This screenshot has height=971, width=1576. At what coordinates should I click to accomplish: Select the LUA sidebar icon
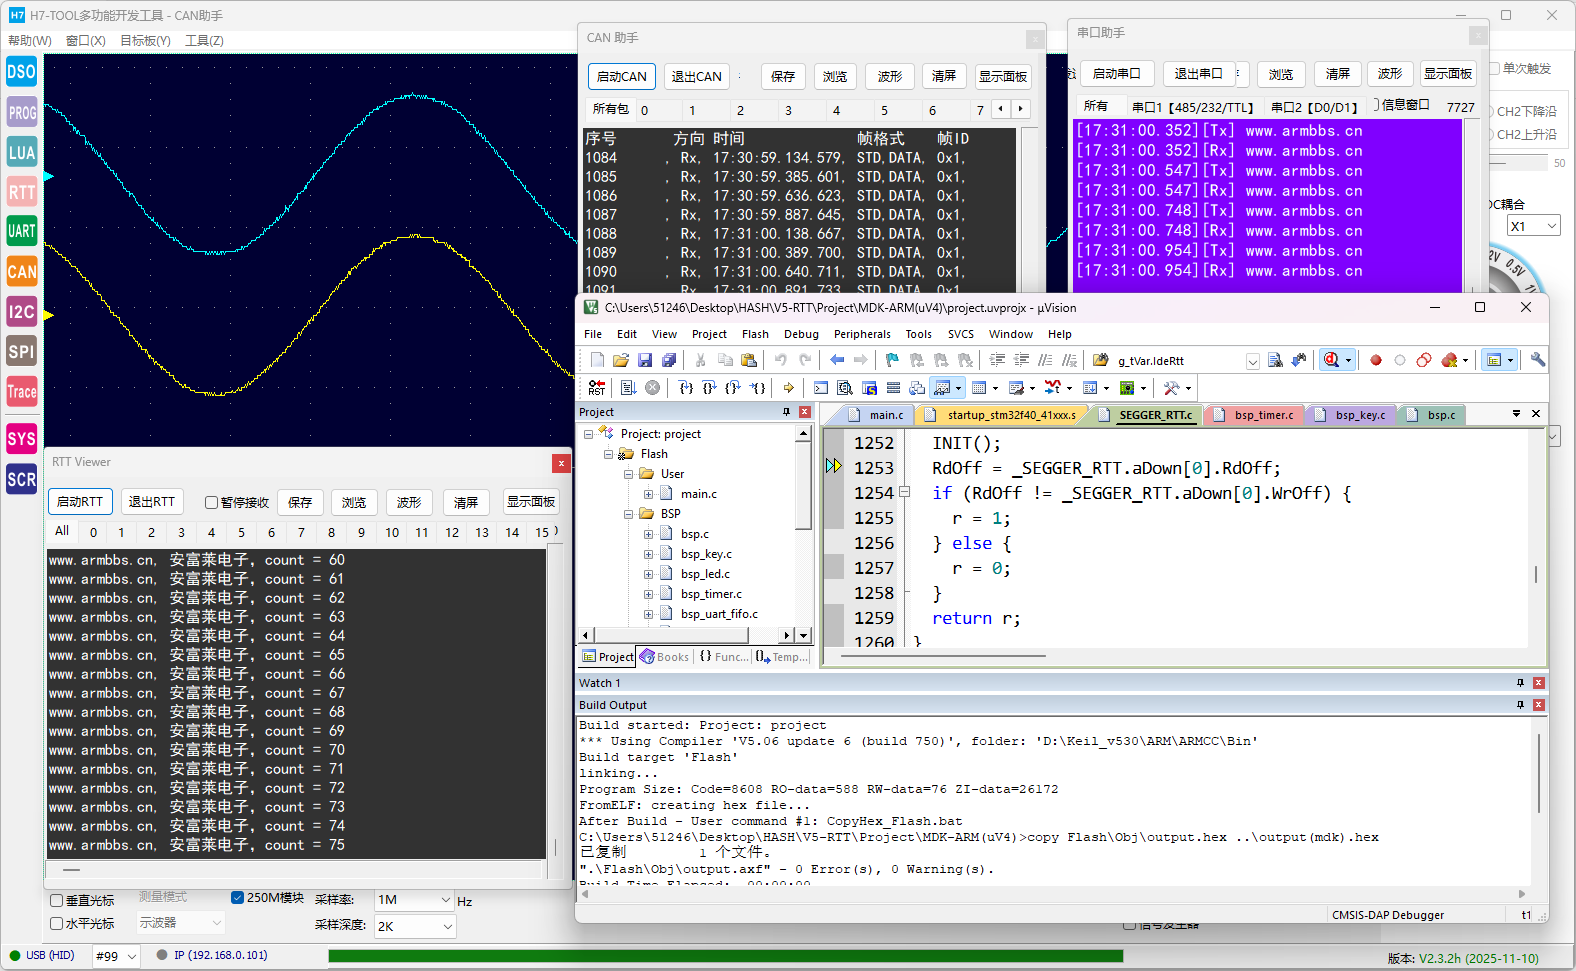(x=22, y=153)
